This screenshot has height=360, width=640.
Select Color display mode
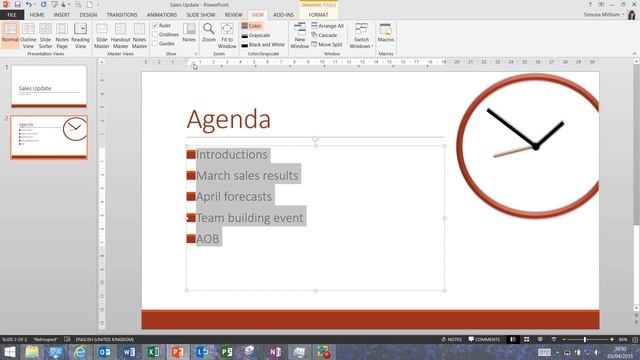(251, 26)
